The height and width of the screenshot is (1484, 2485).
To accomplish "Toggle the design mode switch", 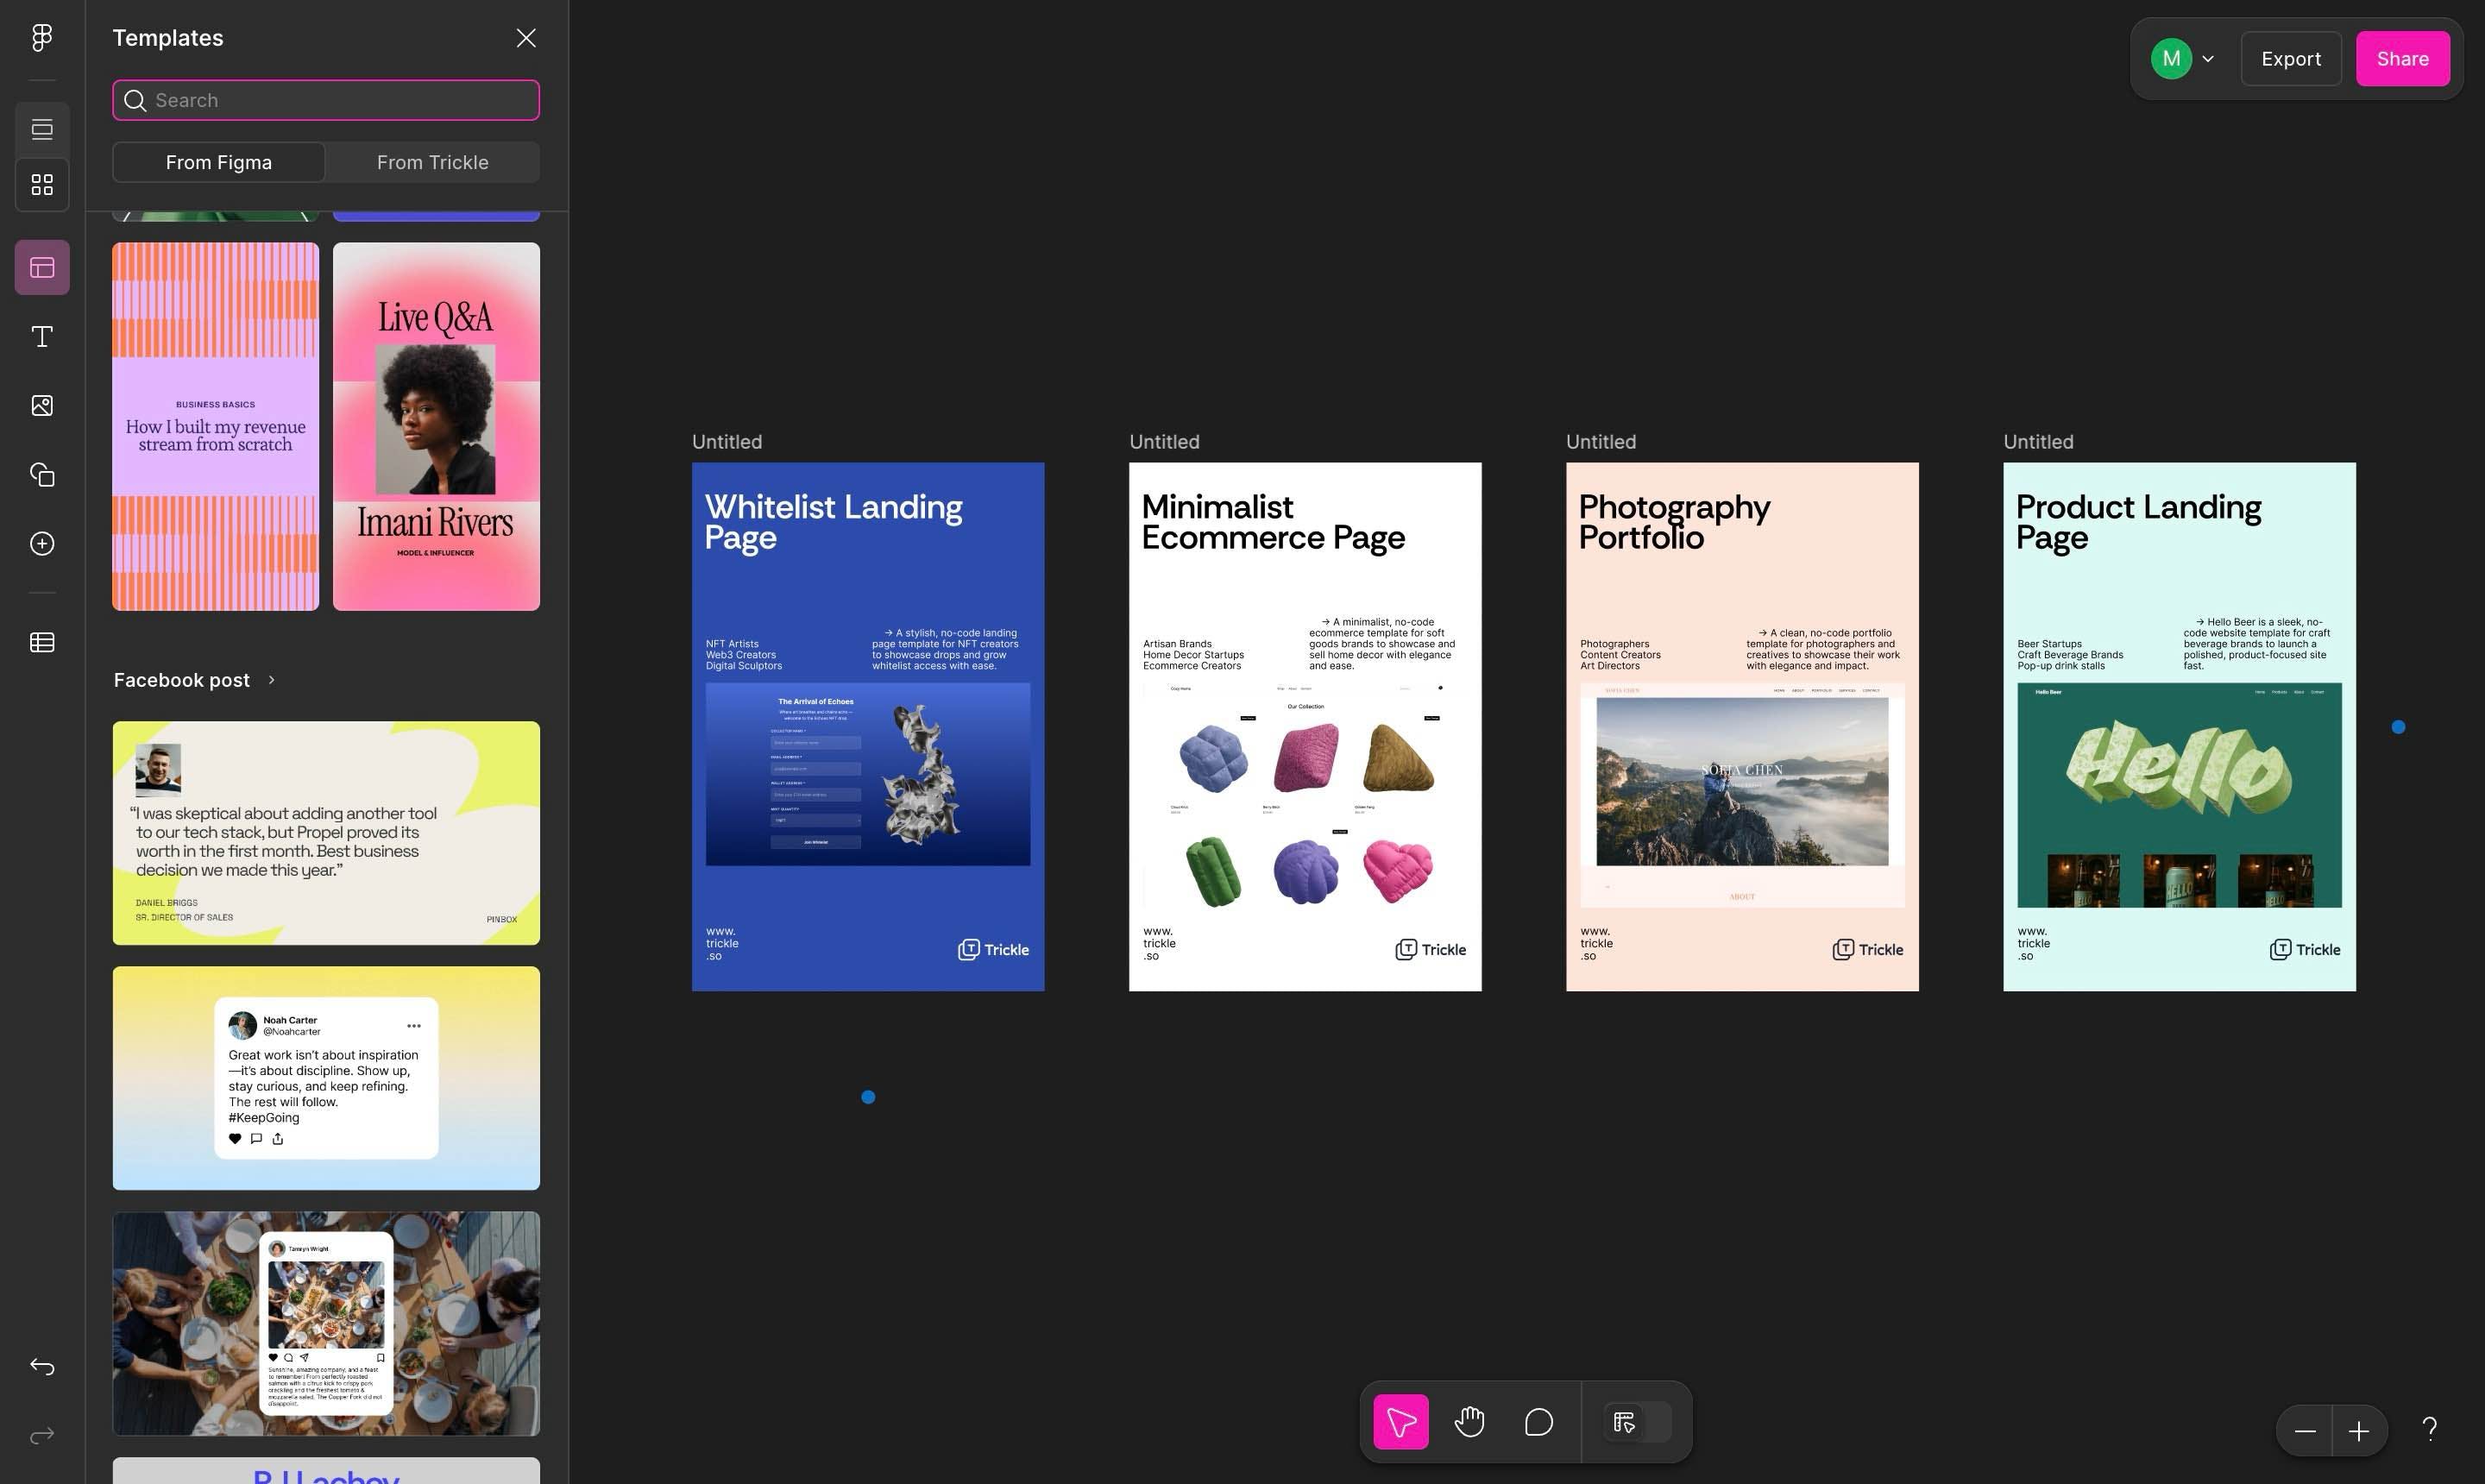I will click(x=1637, y=1421).
